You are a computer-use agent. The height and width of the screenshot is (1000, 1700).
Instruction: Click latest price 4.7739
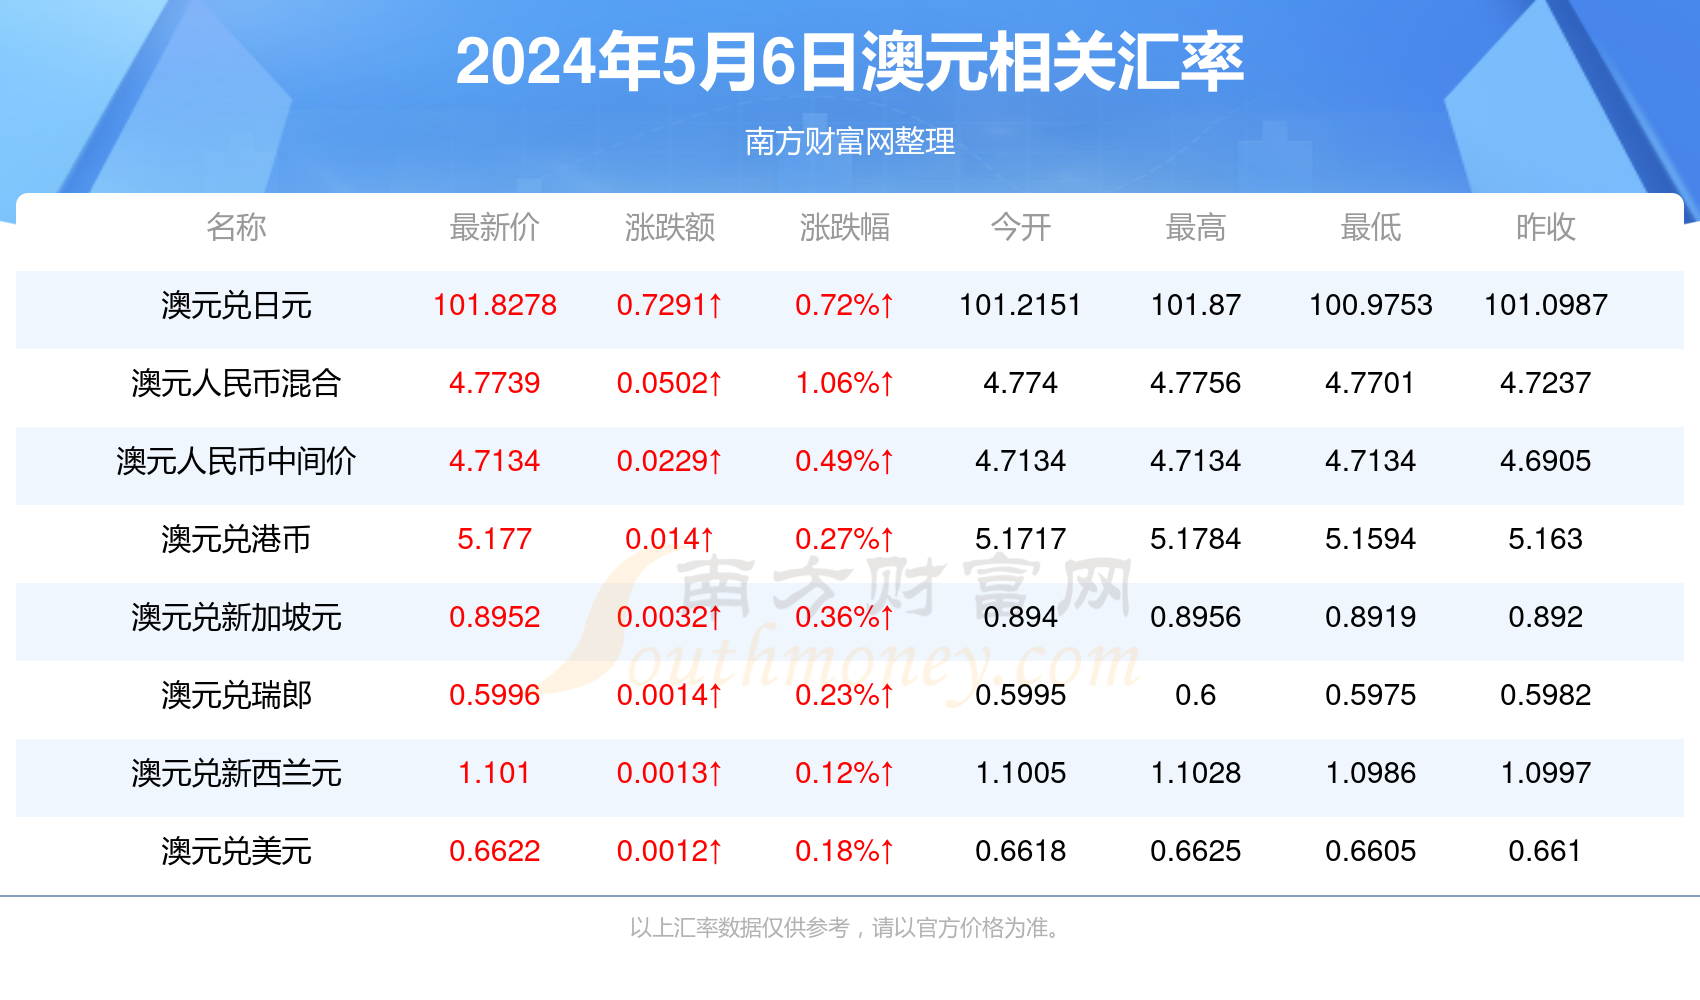(494, 383)
